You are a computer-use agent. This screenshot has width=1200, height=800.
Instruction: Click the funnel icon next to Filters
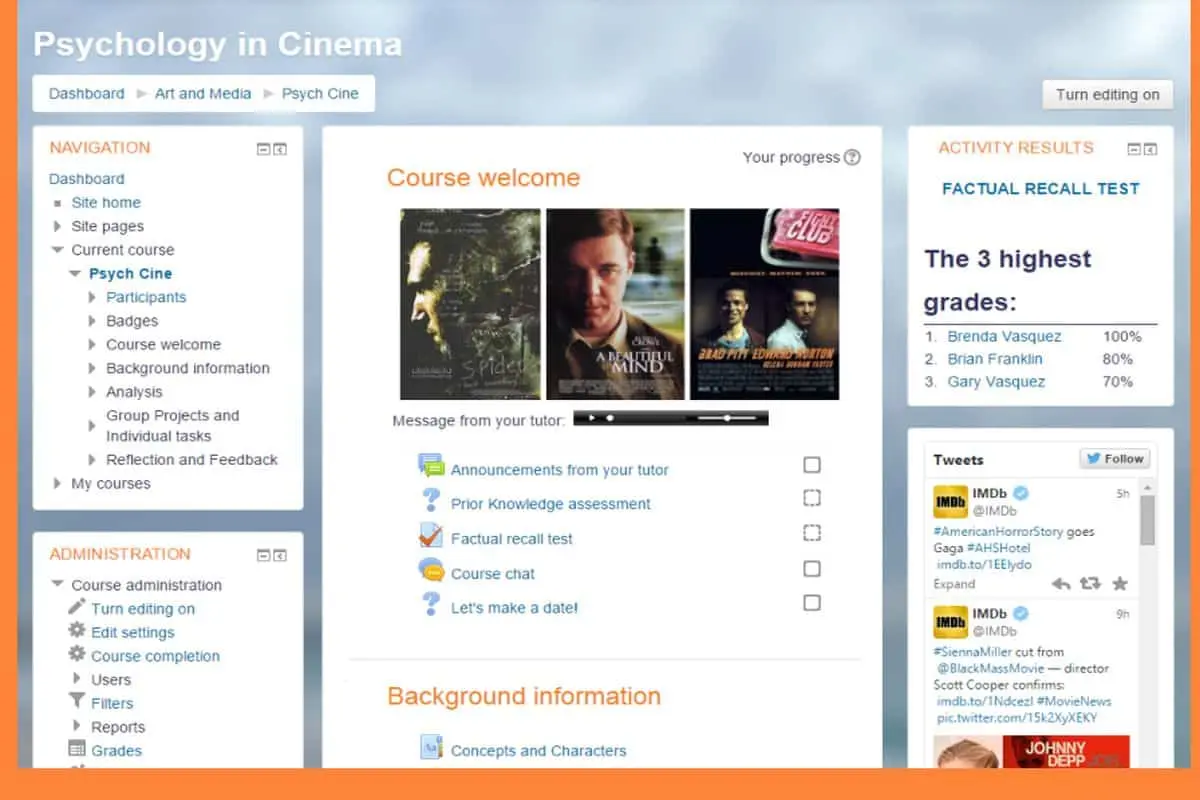tap(77, 702)
